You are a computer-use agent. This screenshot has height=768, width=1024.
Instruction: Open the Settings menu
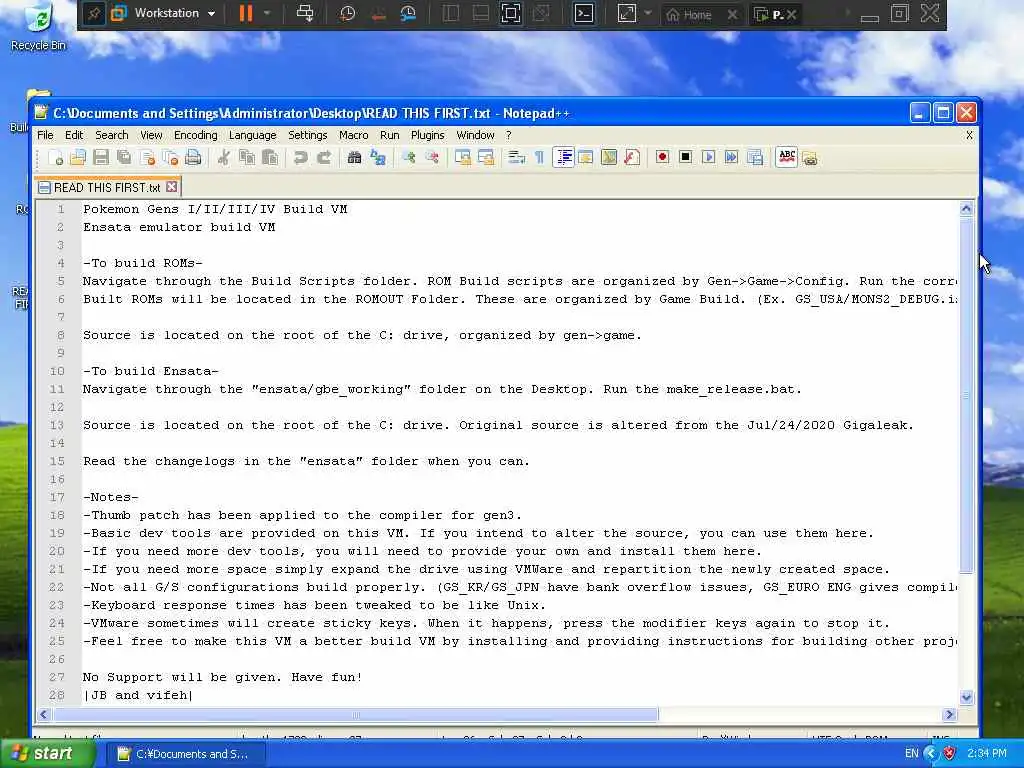(x=308, y=135)
